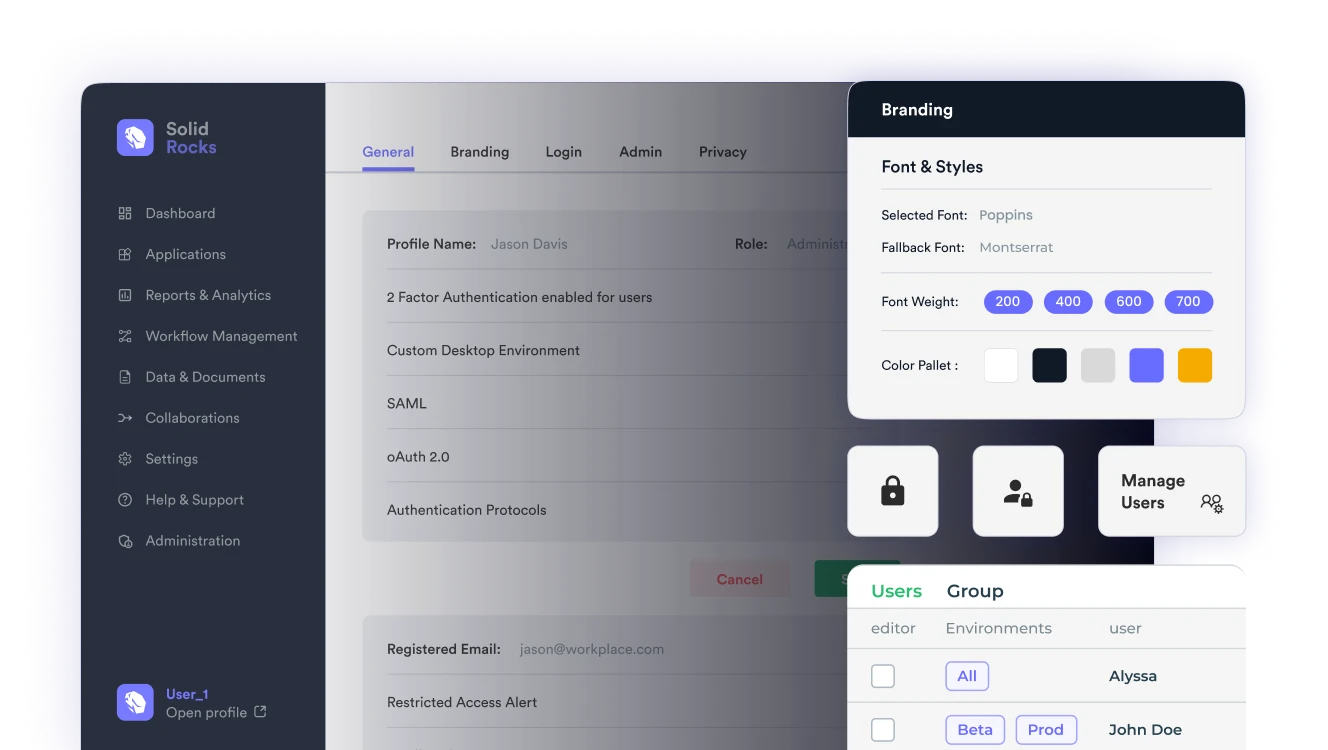Click the User_1 account name
The width and height of the screenshot is (1328, 750).
click(x=187, y=694)
